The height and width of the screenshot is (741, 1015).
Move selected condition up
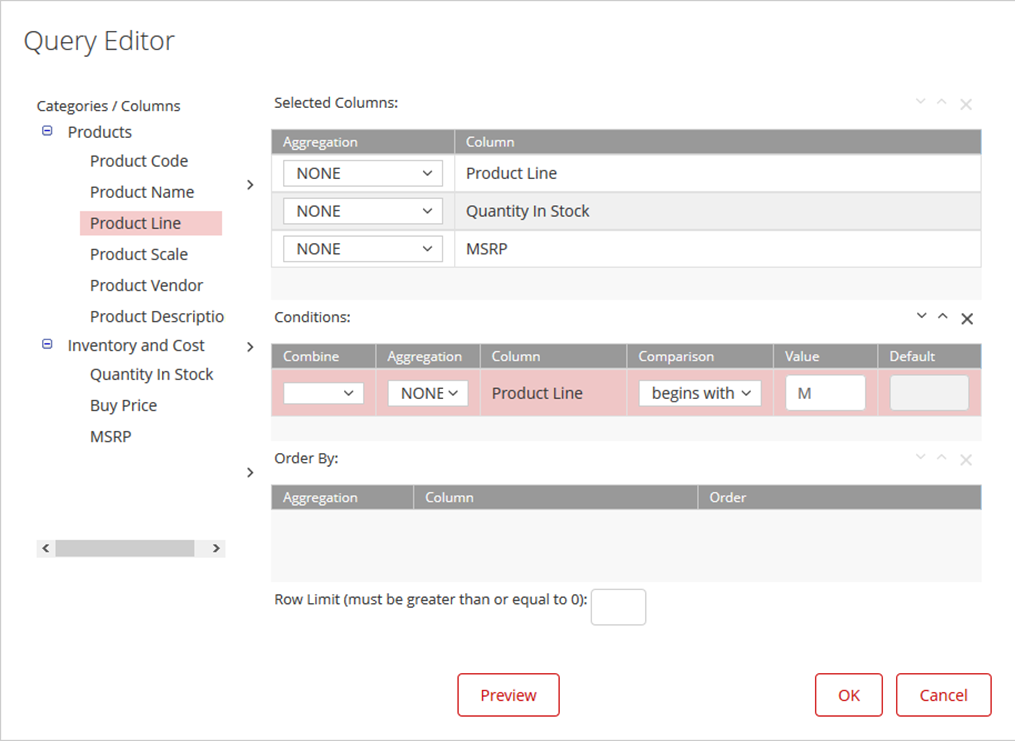point(942,317)
